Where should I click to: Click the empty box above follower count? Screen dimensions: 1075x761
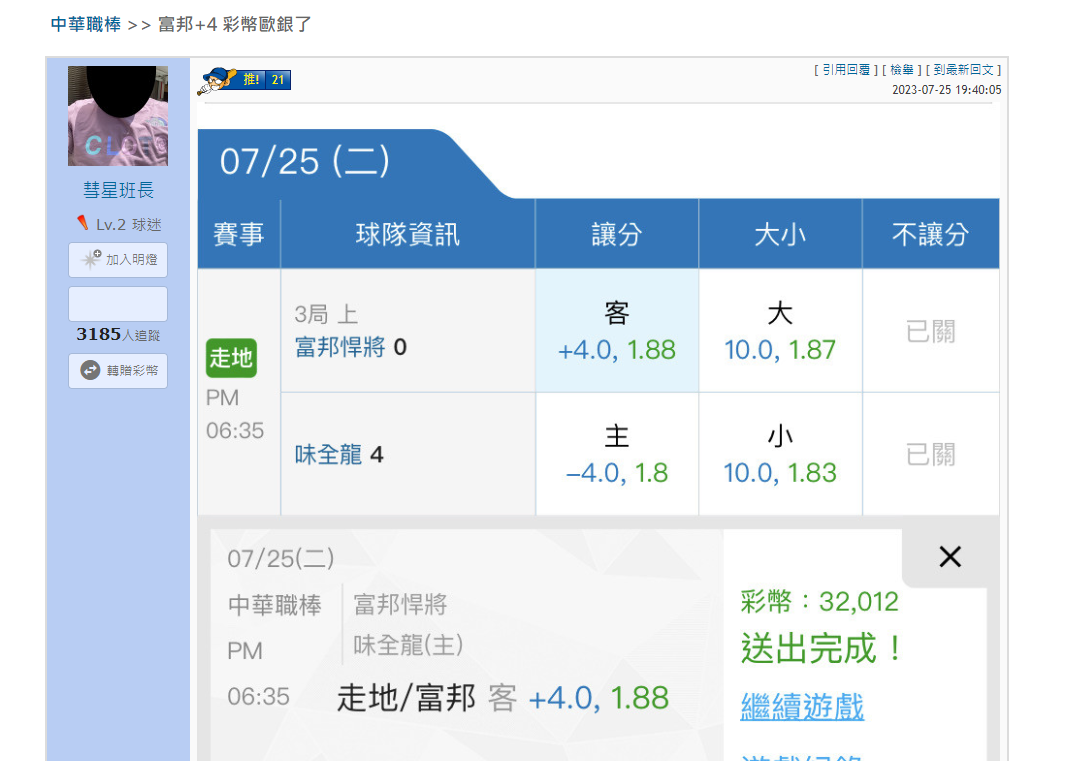tap(118, 304)
